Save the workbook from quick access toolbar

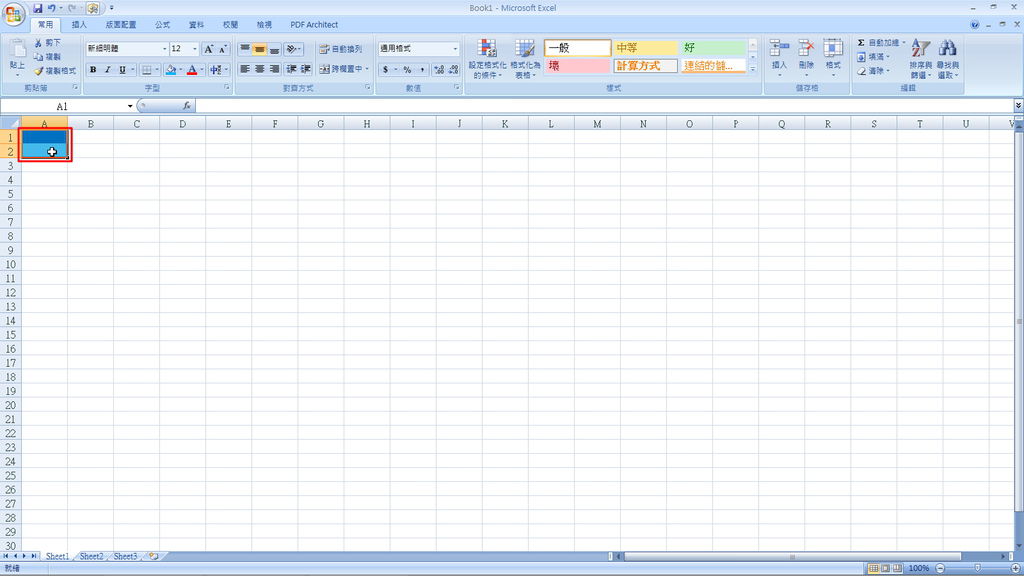[37, 8]
